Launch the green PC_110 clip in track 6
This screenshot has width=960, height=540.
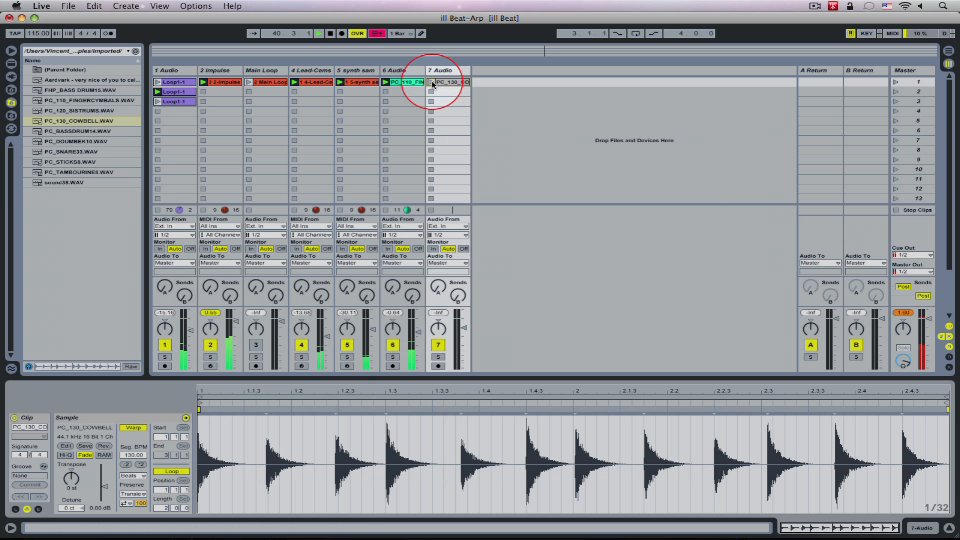[x=386, y=81]
